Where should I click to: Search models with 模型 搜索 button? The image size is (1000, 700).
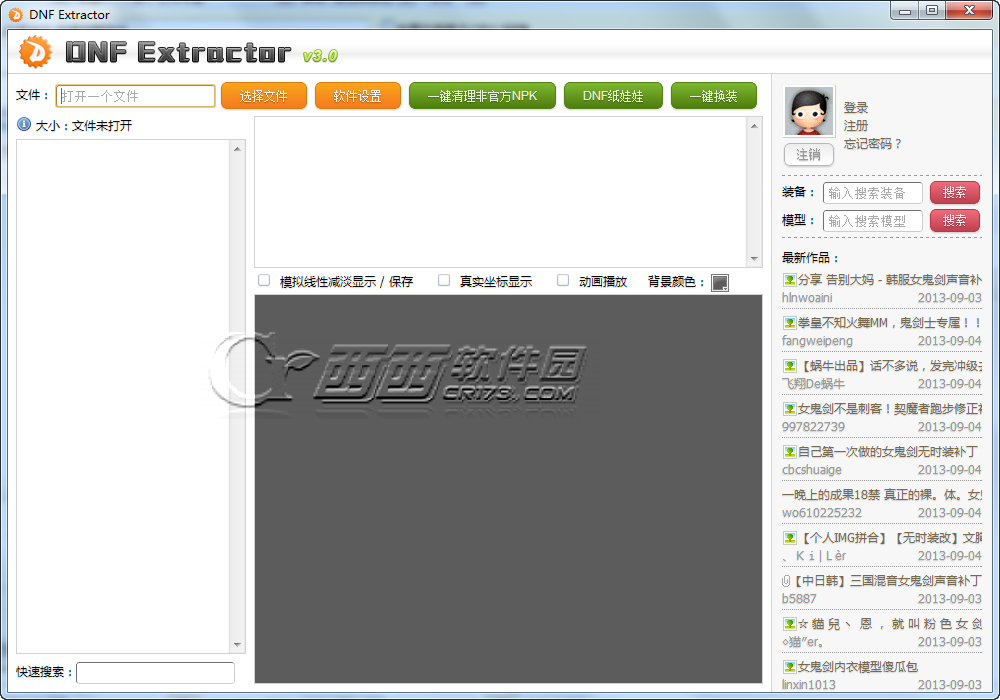pos(954,221)
